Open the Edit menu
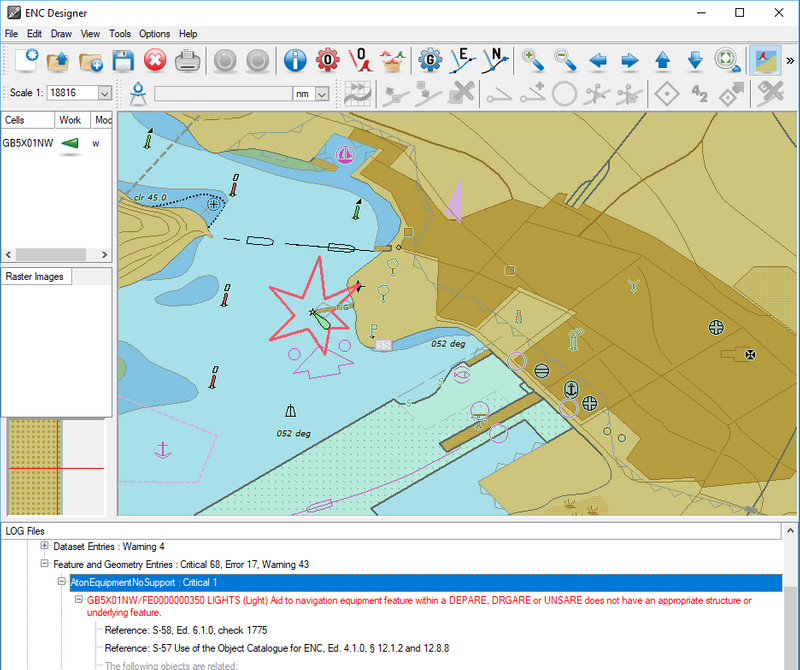The height and width of the screenshot is (670, 800). 34,34
